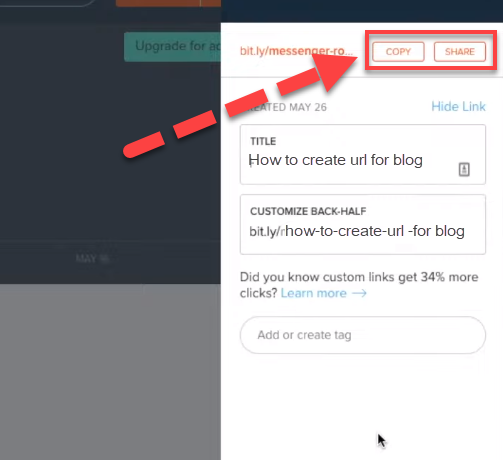
Task: Click the custom links 34% more clicks text
Action: pos(359,285)
